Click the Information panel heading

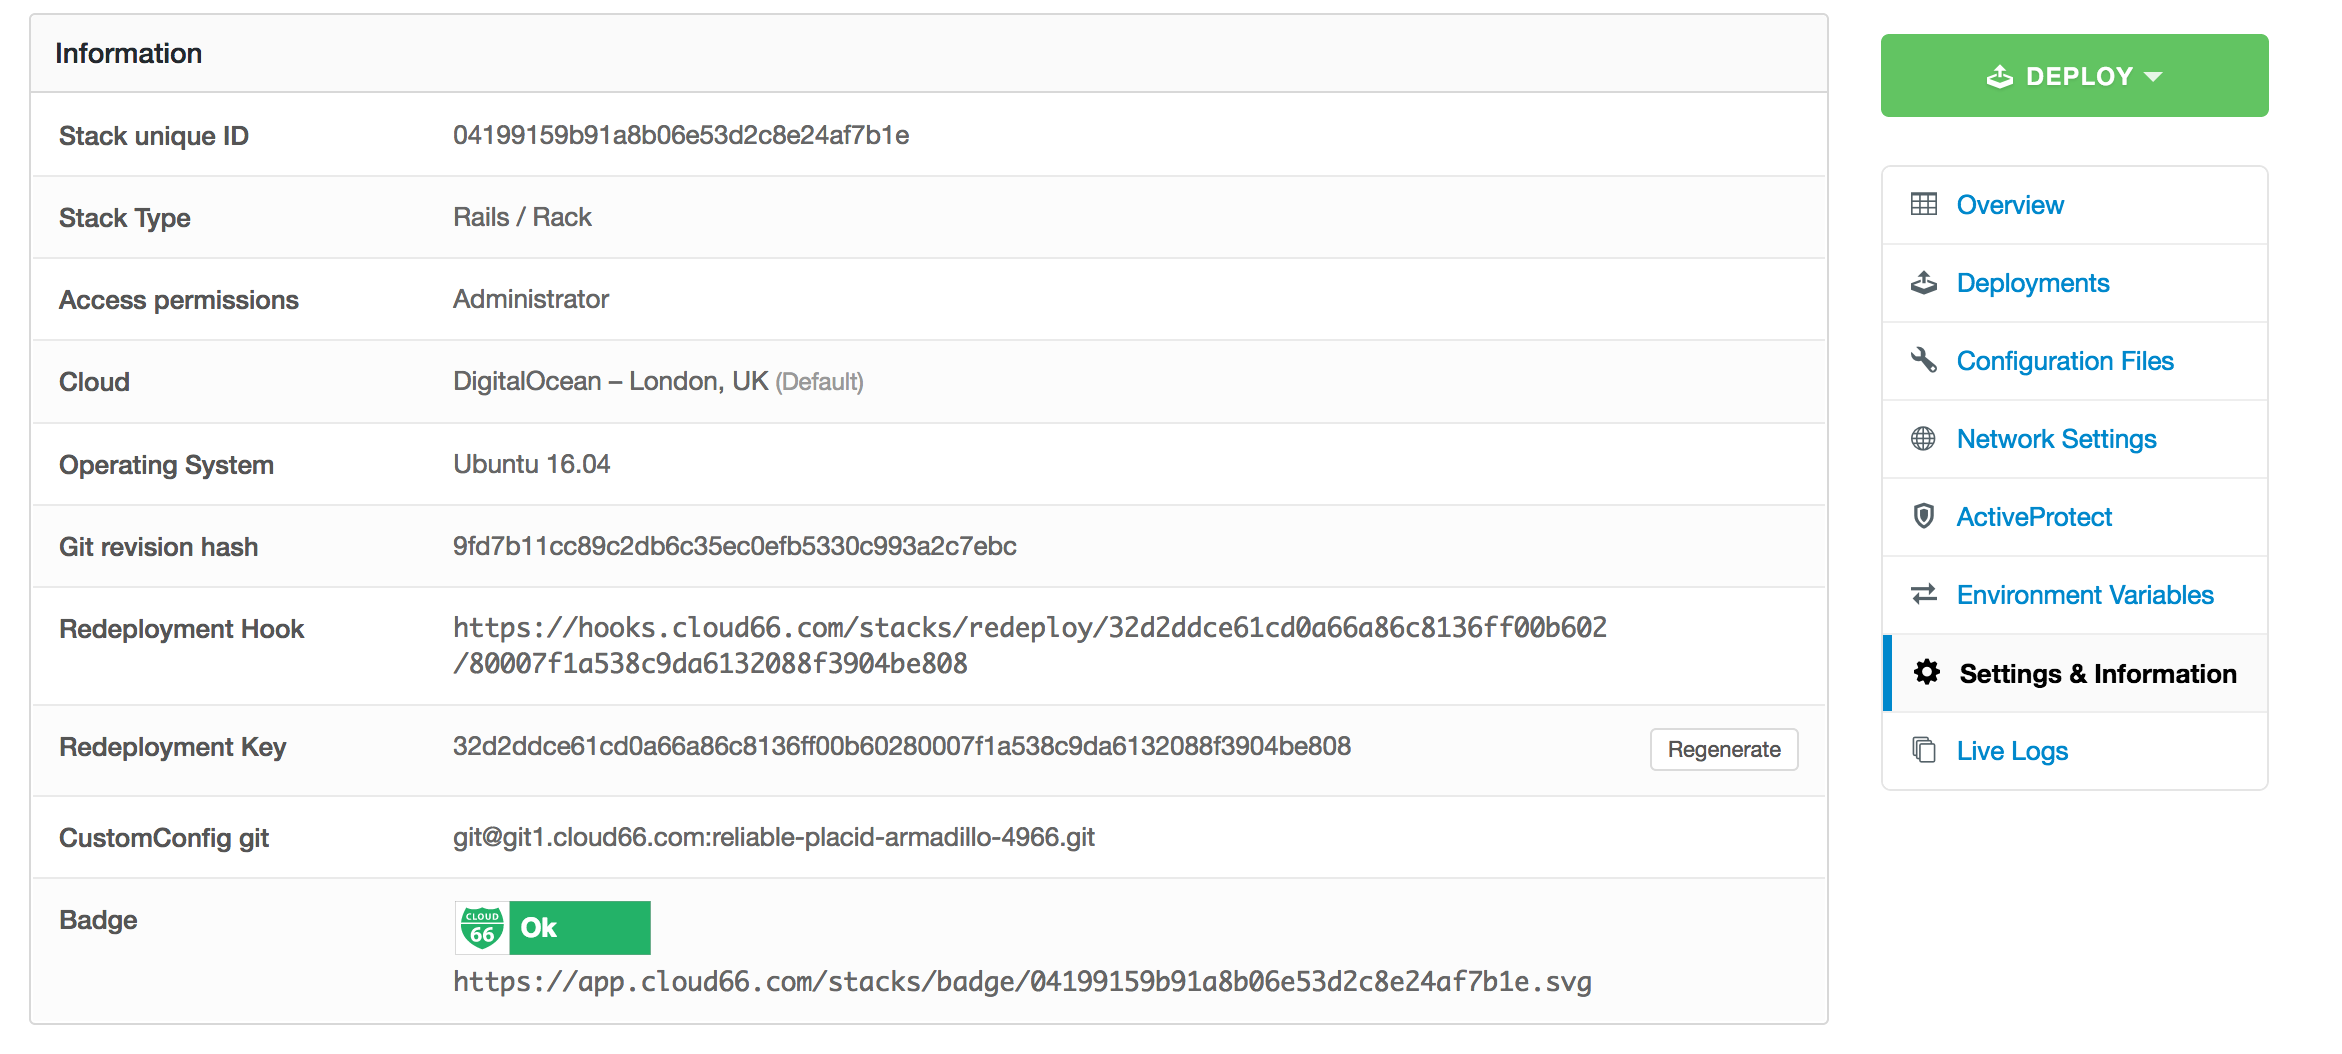click(x=128, y=53)
